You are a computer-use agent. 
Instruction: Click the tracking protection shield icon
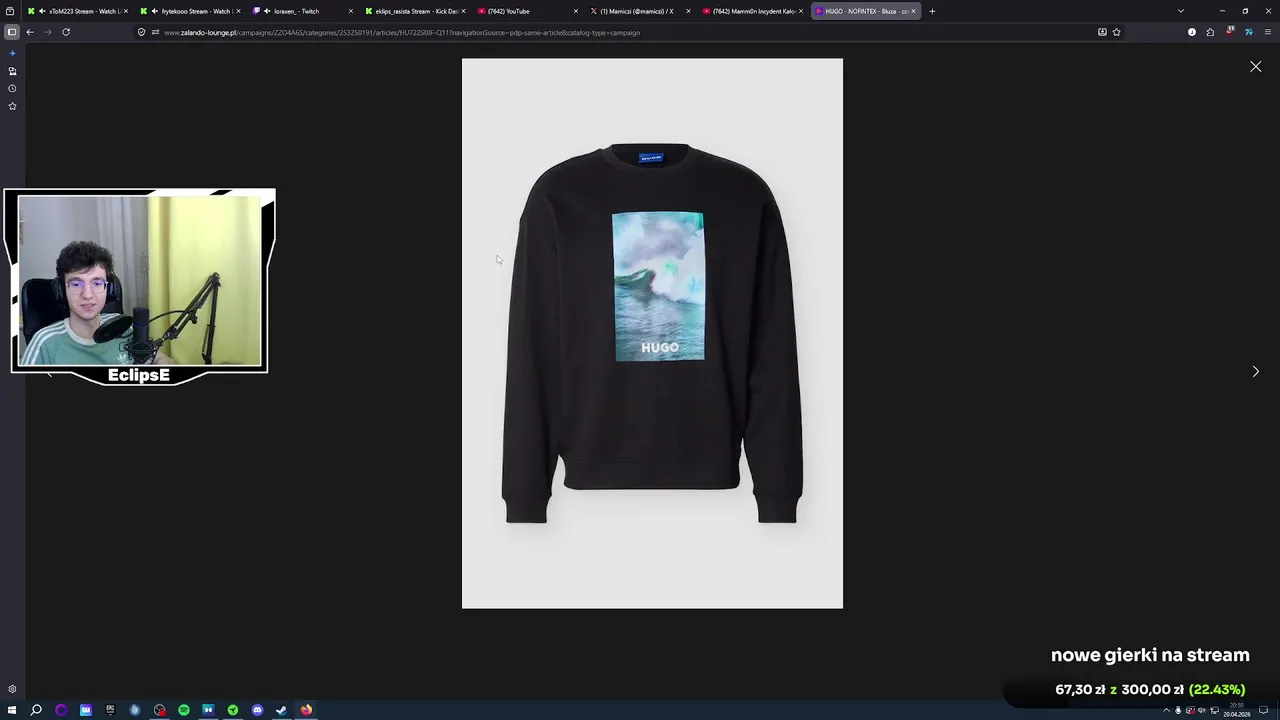pos(142,32)
